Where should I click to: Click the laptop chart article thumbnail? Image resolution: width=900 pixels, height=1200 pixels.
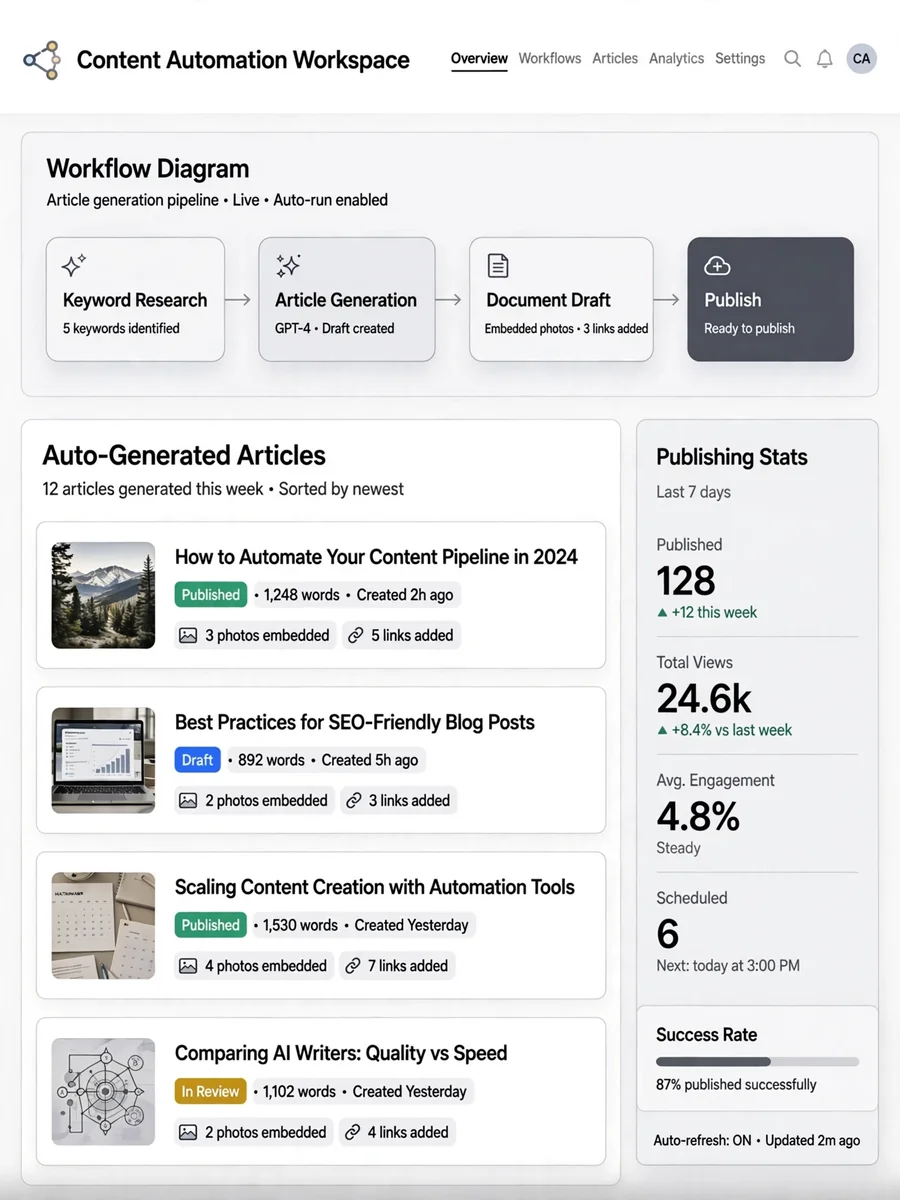point(103,760)
